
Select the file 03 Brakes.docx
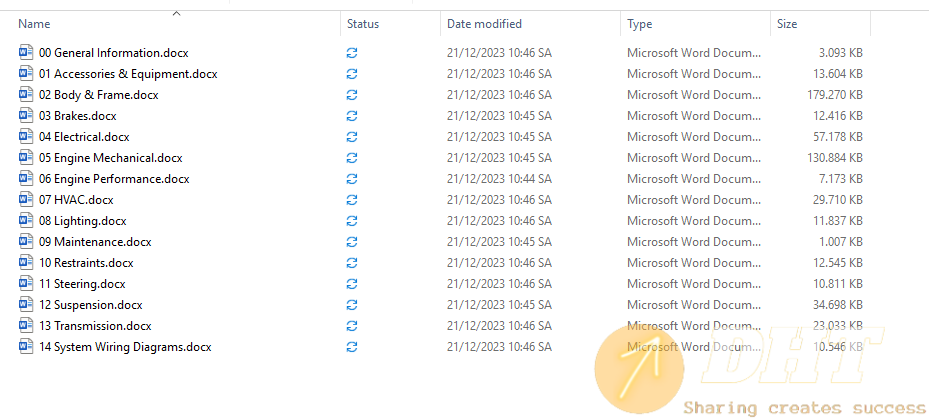pyautogui.click(x=77, y=116)
